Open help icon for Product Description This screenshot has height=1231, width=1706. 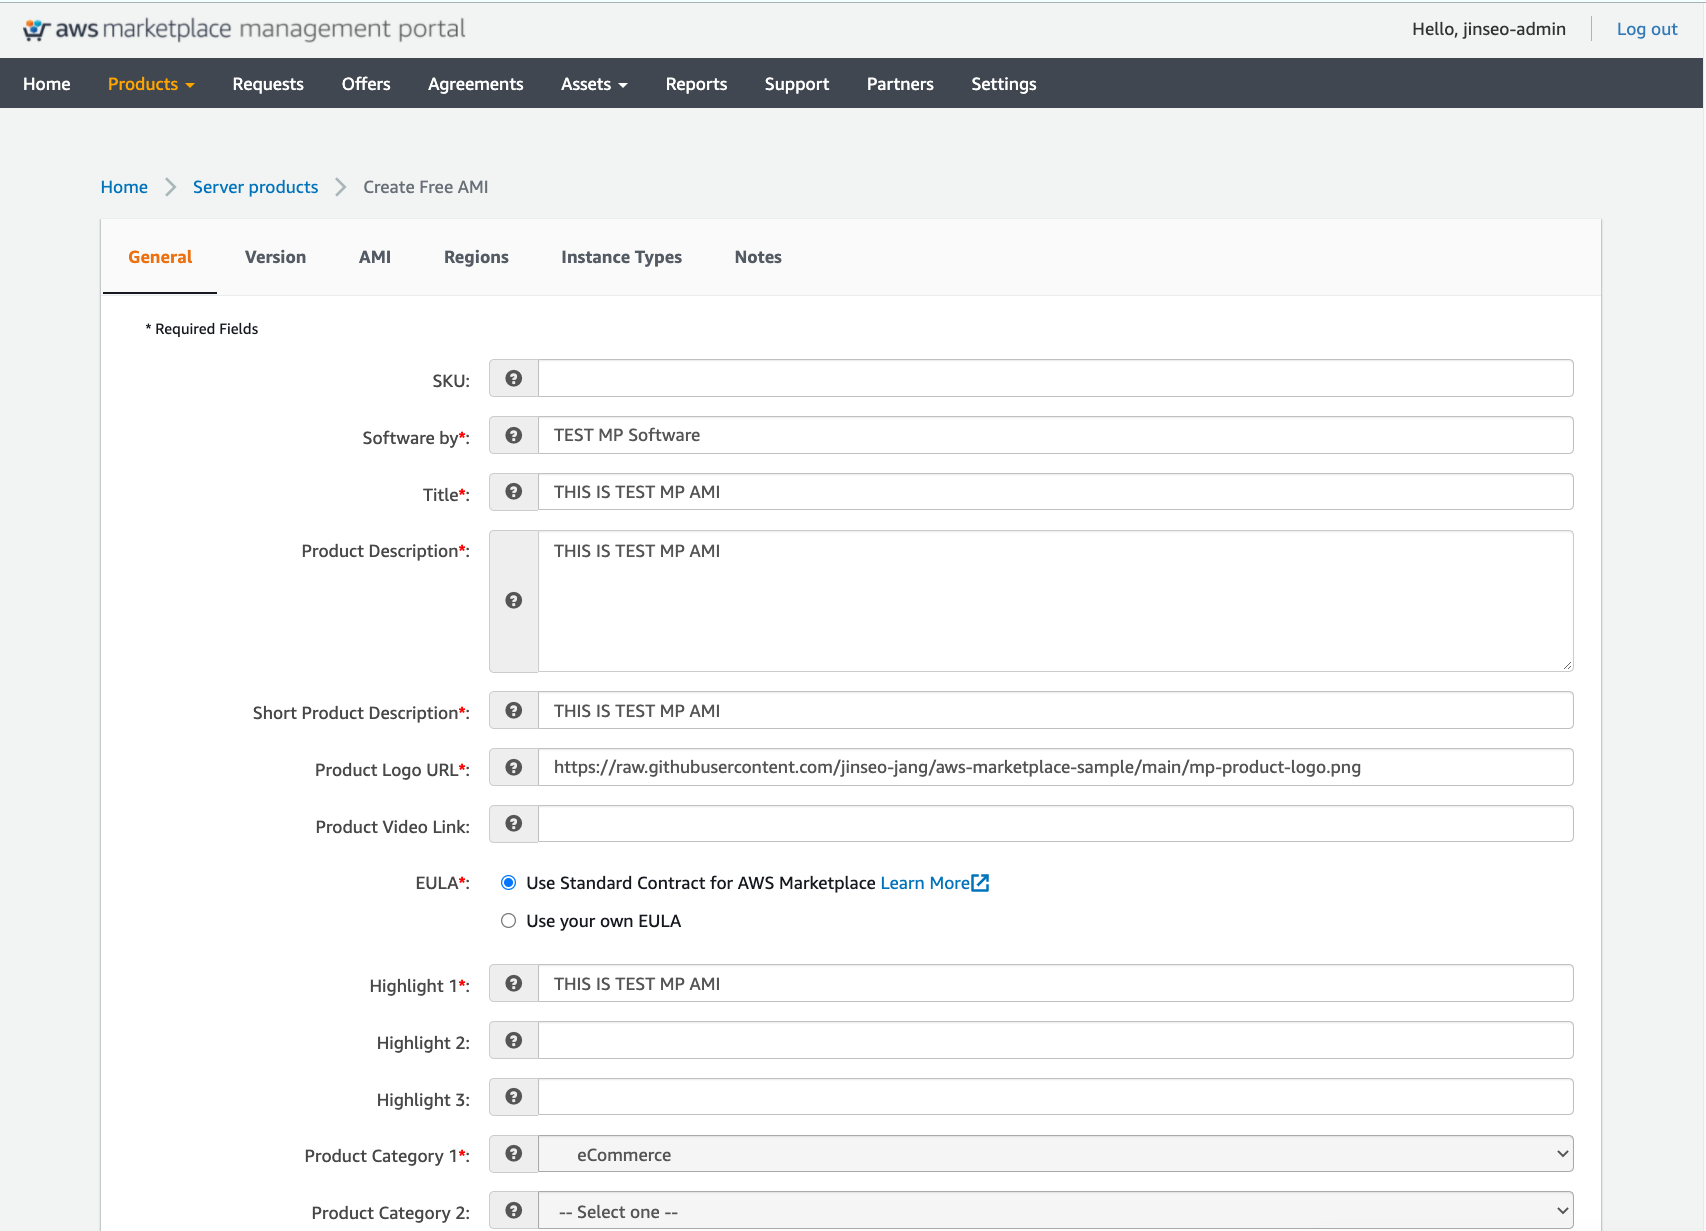click(x=514, y=601)
